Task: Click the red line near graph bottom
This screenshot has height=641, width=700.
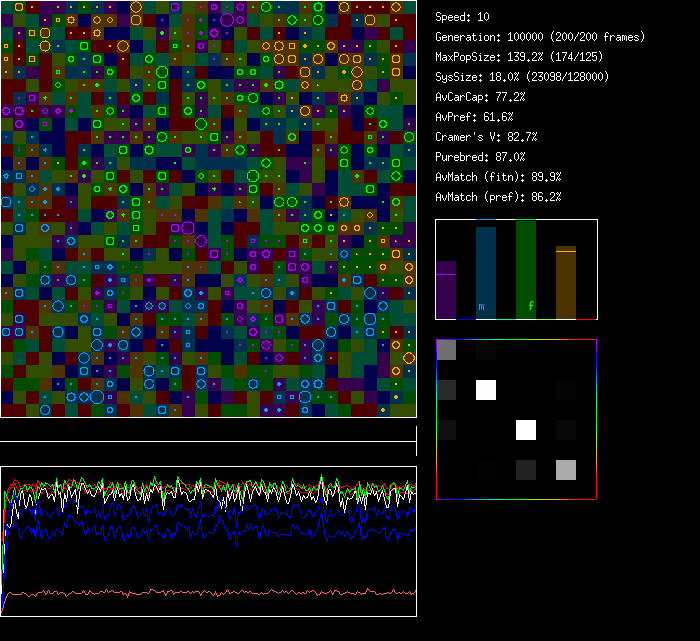Action: tap(200, 592)
